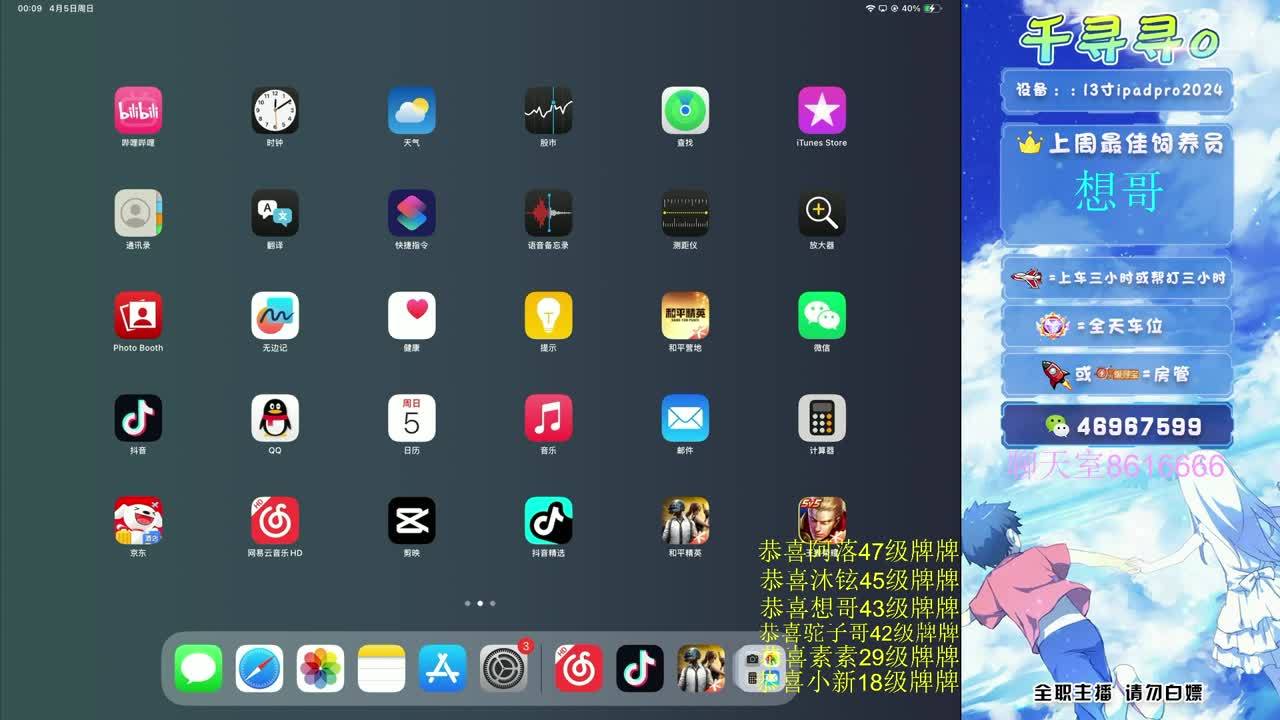Launch the Find My app
The width and height of the screenshot is (1280, 720).
click(x=685, y=111)
